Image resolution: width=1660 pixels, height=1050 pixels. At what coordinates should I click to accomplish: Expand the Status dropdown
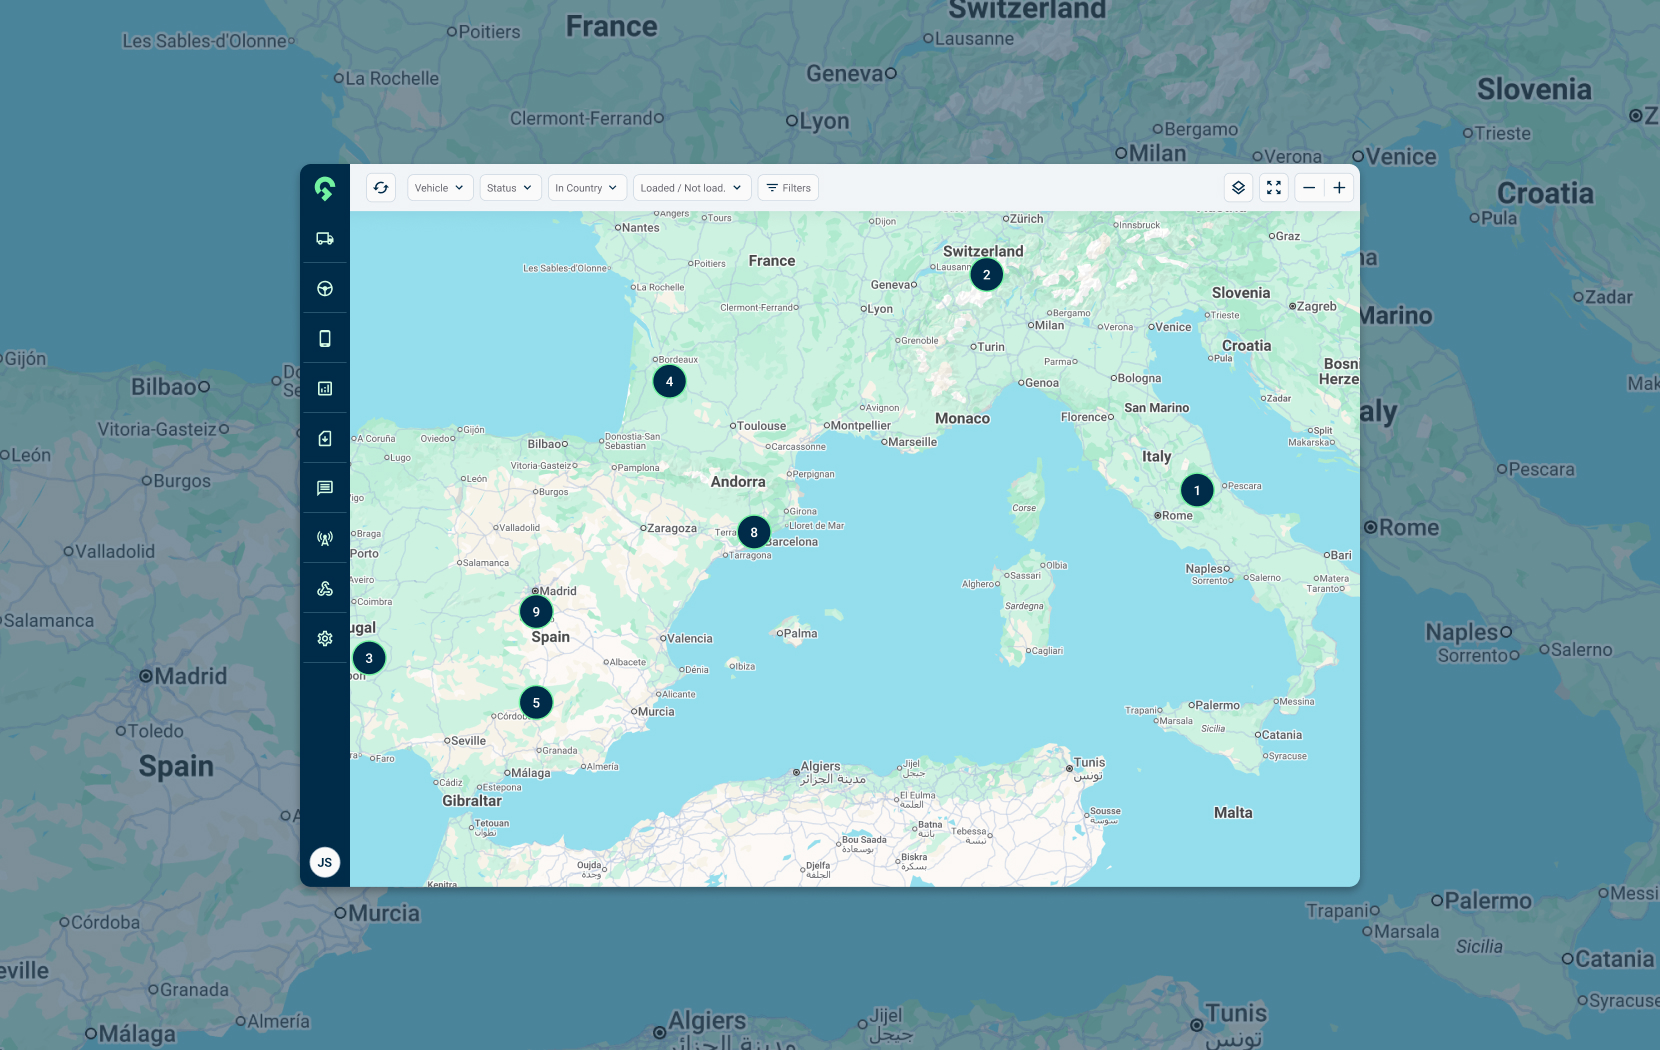coord(510,188)
